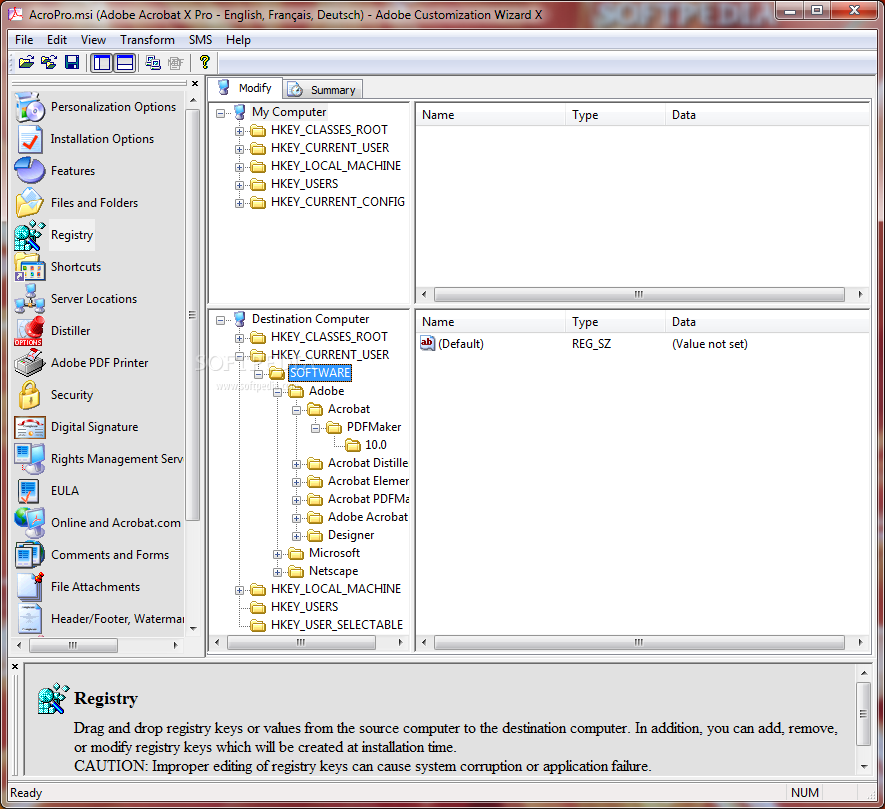The width and height of the screenshot is (885, 809).
Task: Open Online and Acrobat.com icon
Action: [29, 523]
